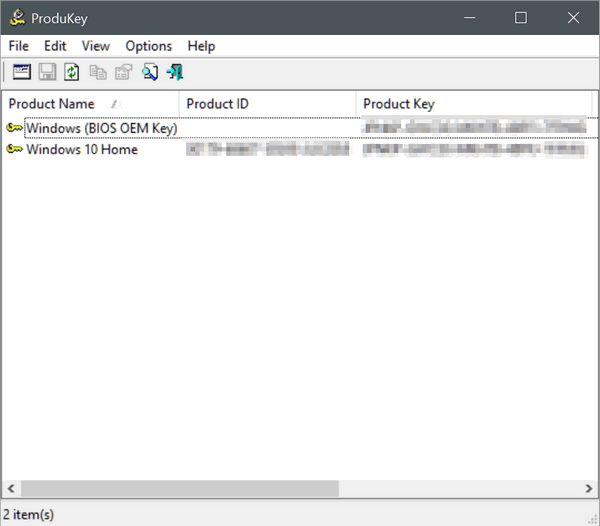Select the Windows 10 Home row
600x526 pixels.
click(x=300, y=149)
